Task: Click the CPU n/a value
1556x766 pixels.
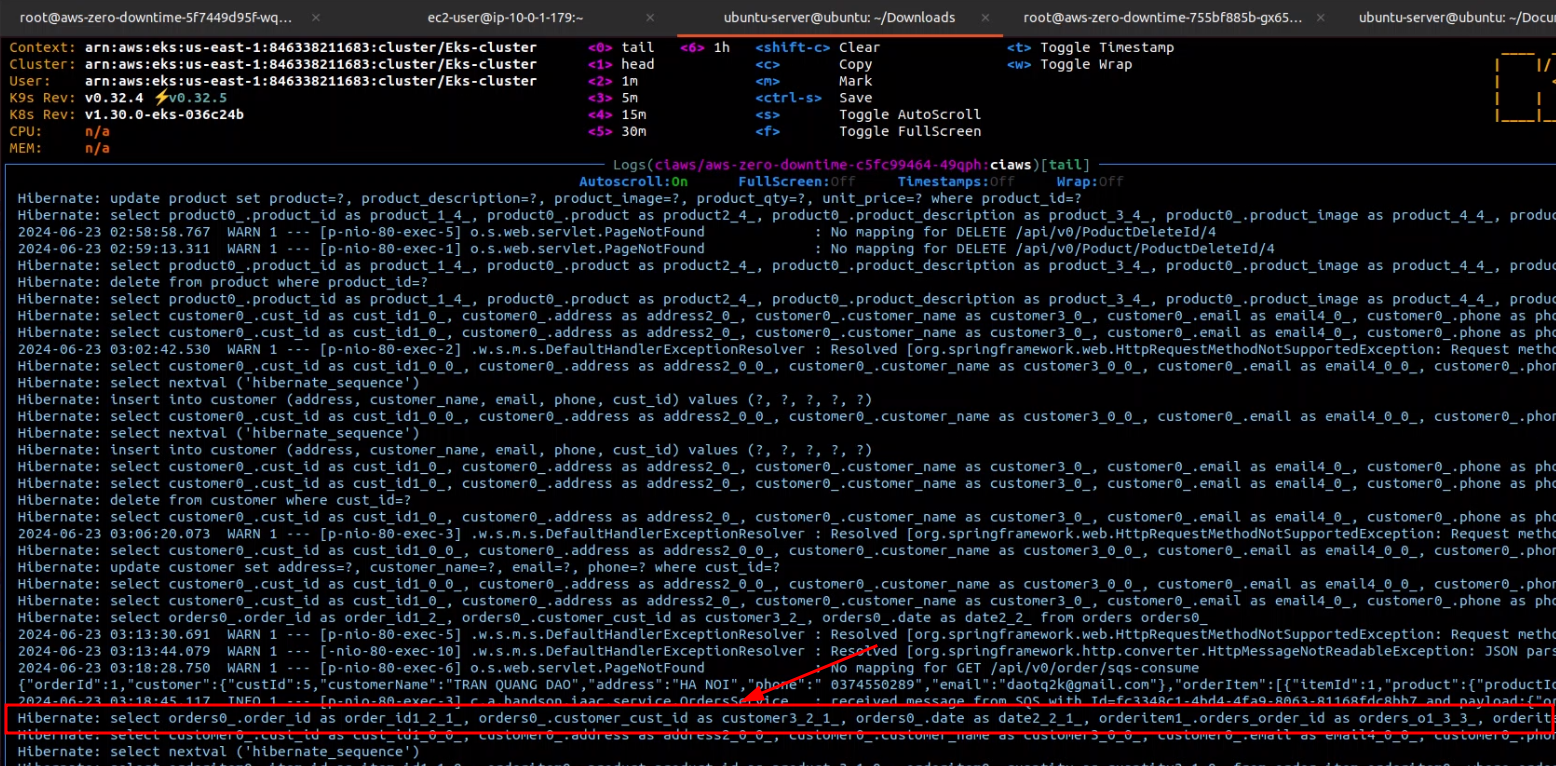Action: 98,132
